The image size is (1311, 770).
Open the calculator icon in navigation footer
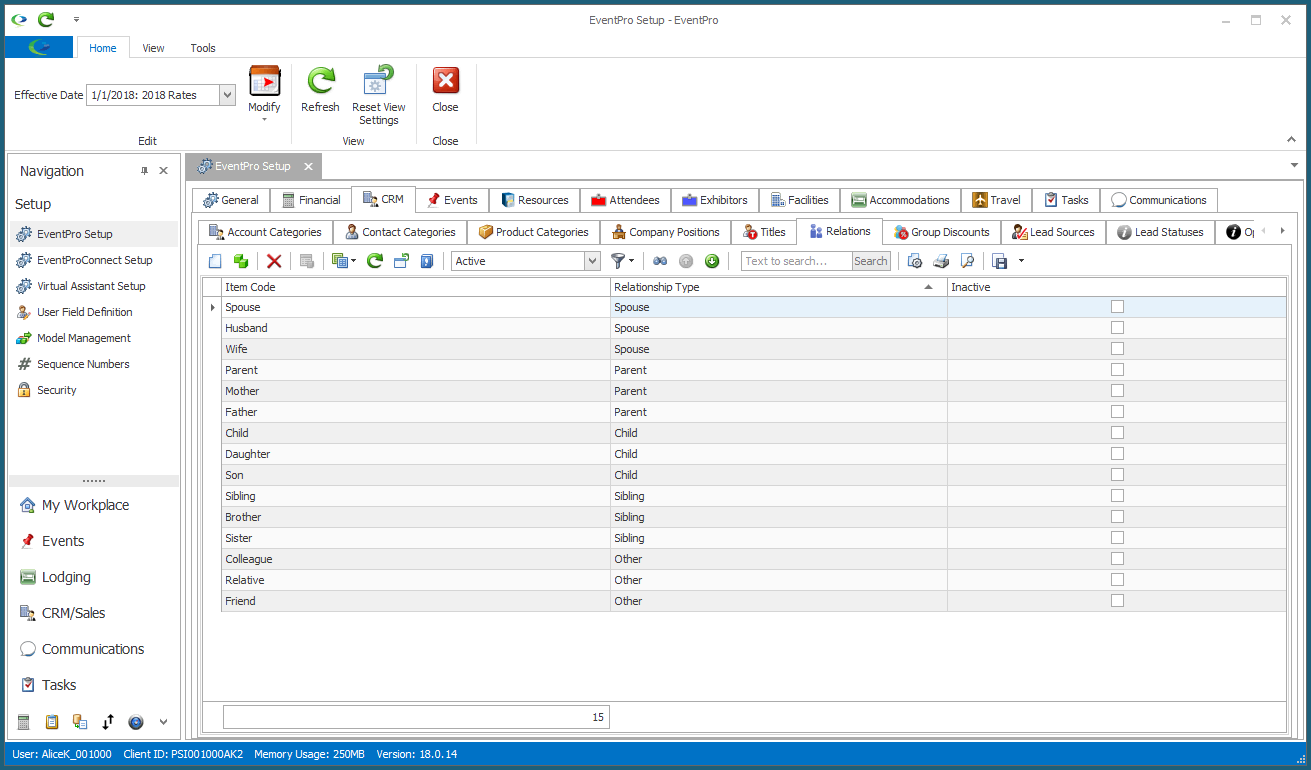[x=25, y=722]
